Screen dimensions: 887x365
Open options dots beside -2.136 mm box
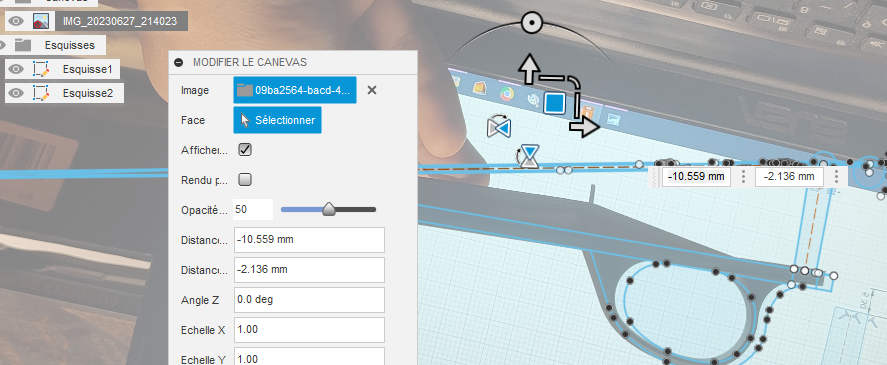click(x=836, y=177)
